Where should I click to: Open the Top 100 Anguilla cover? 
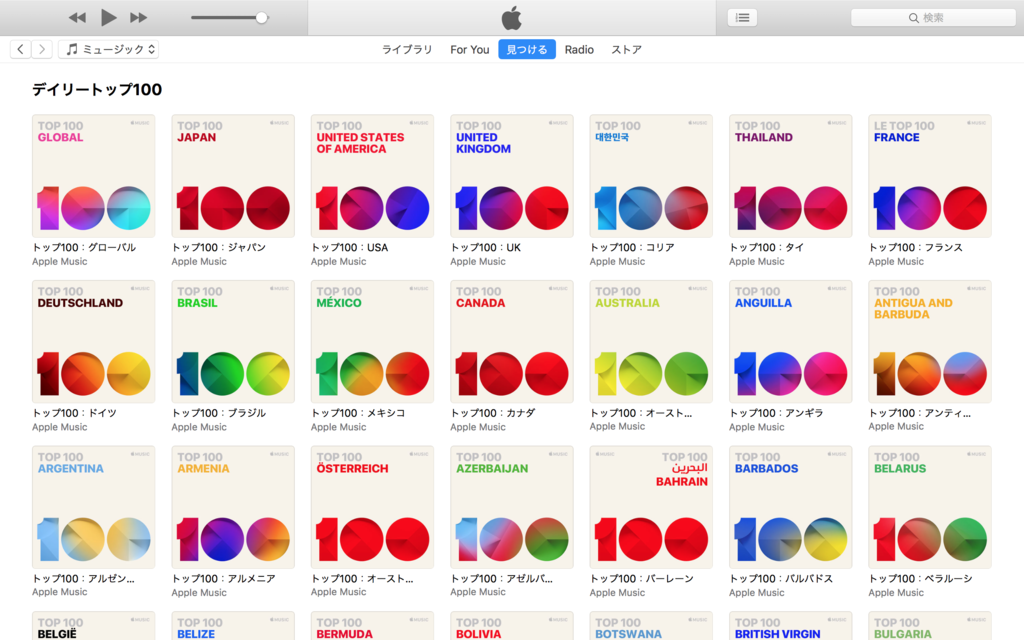(x=791, y=342)
